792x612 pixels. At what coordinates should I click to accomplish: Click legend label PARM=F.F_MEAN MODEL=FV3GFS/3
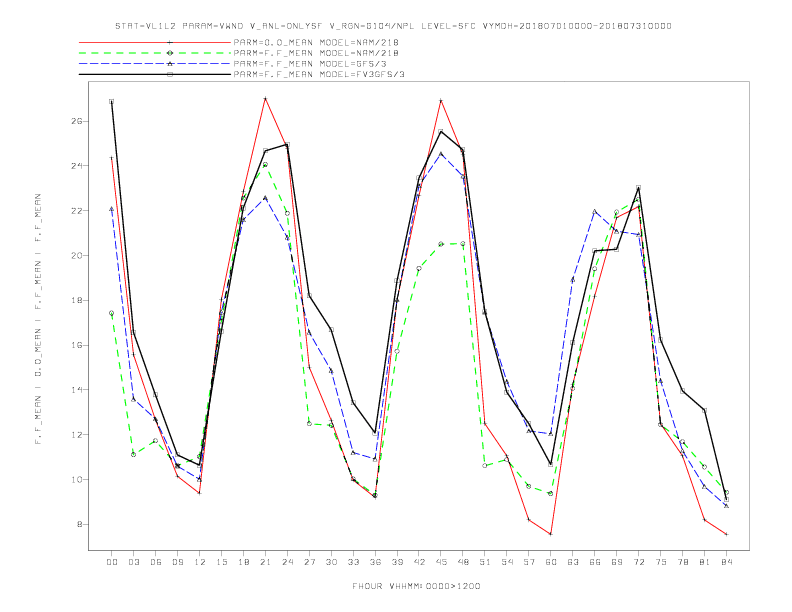click(319, 74)
